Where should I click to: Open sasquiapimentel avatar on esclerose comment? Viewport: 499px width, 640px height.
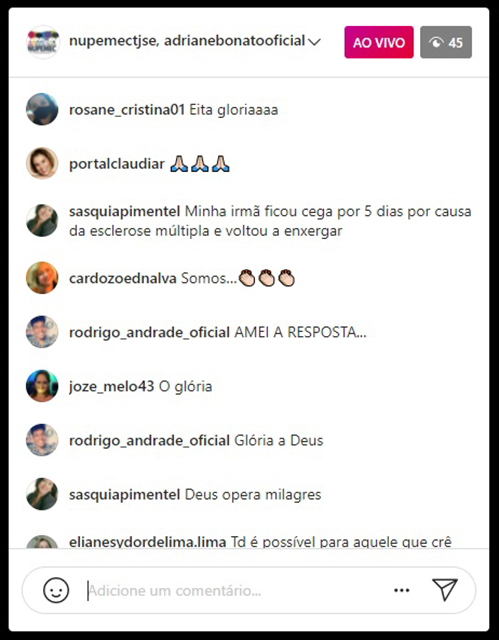[42, 220]
